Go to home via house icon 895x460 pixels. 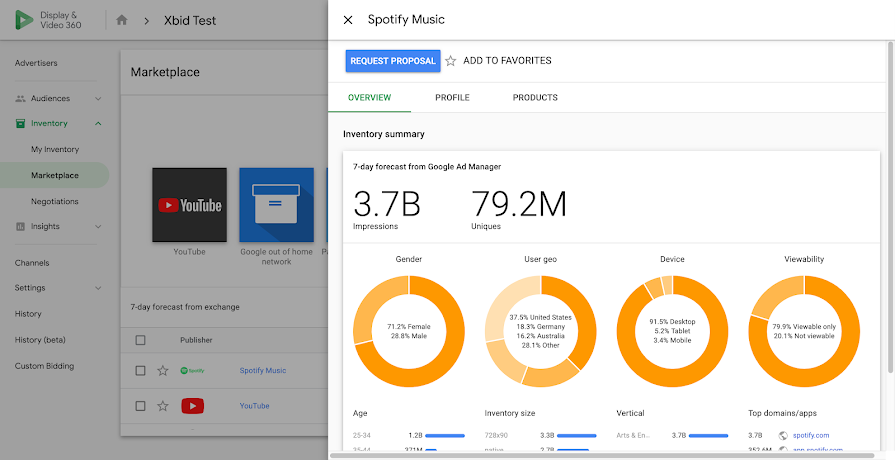coord(122,20)
